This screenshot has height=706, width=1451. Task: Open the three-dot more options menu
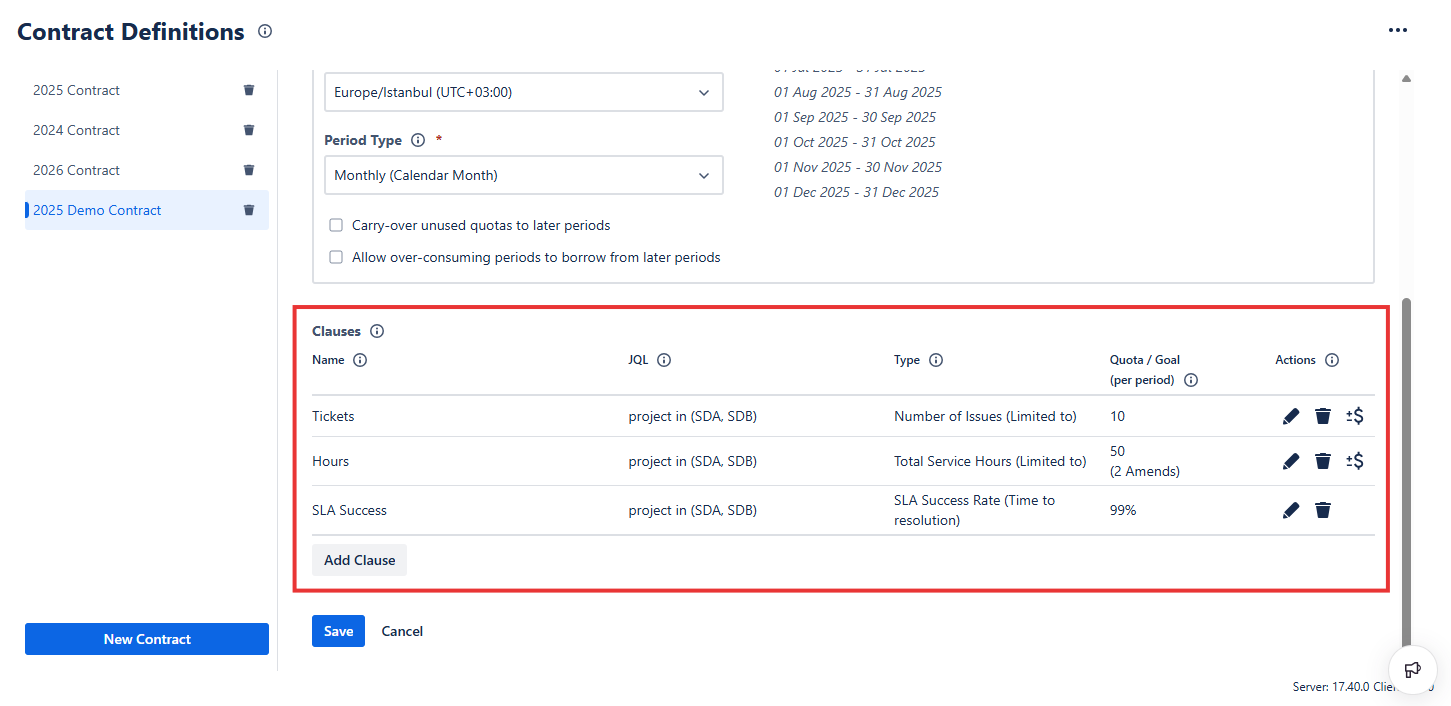pyautogui.click(x=1398, y=31)
